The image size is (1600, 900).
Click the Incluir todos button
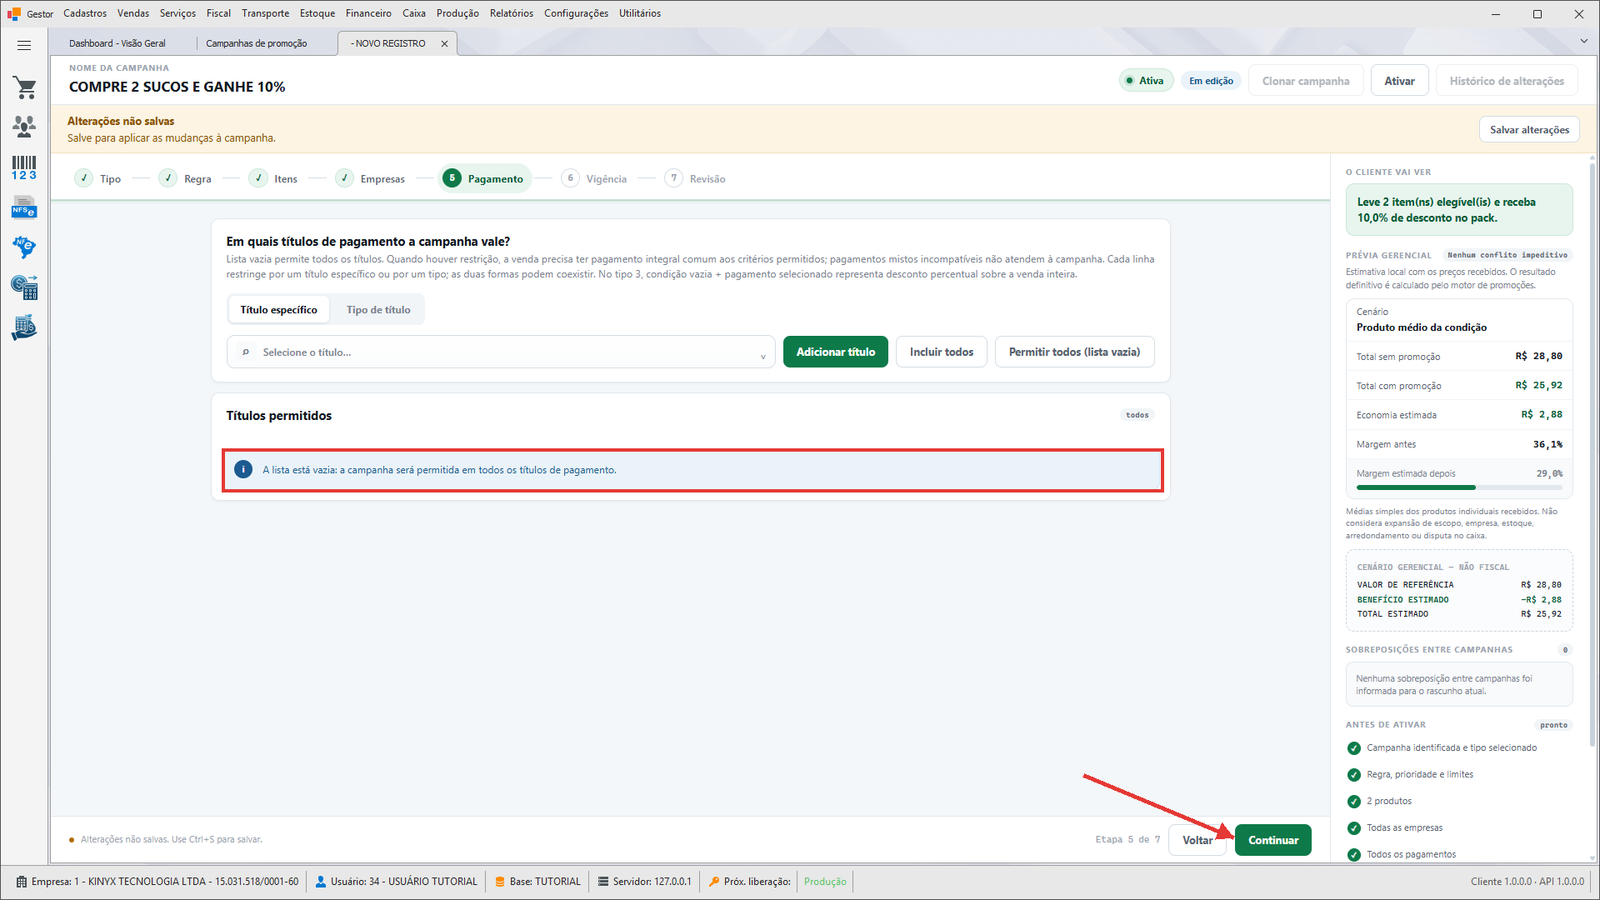941,352
